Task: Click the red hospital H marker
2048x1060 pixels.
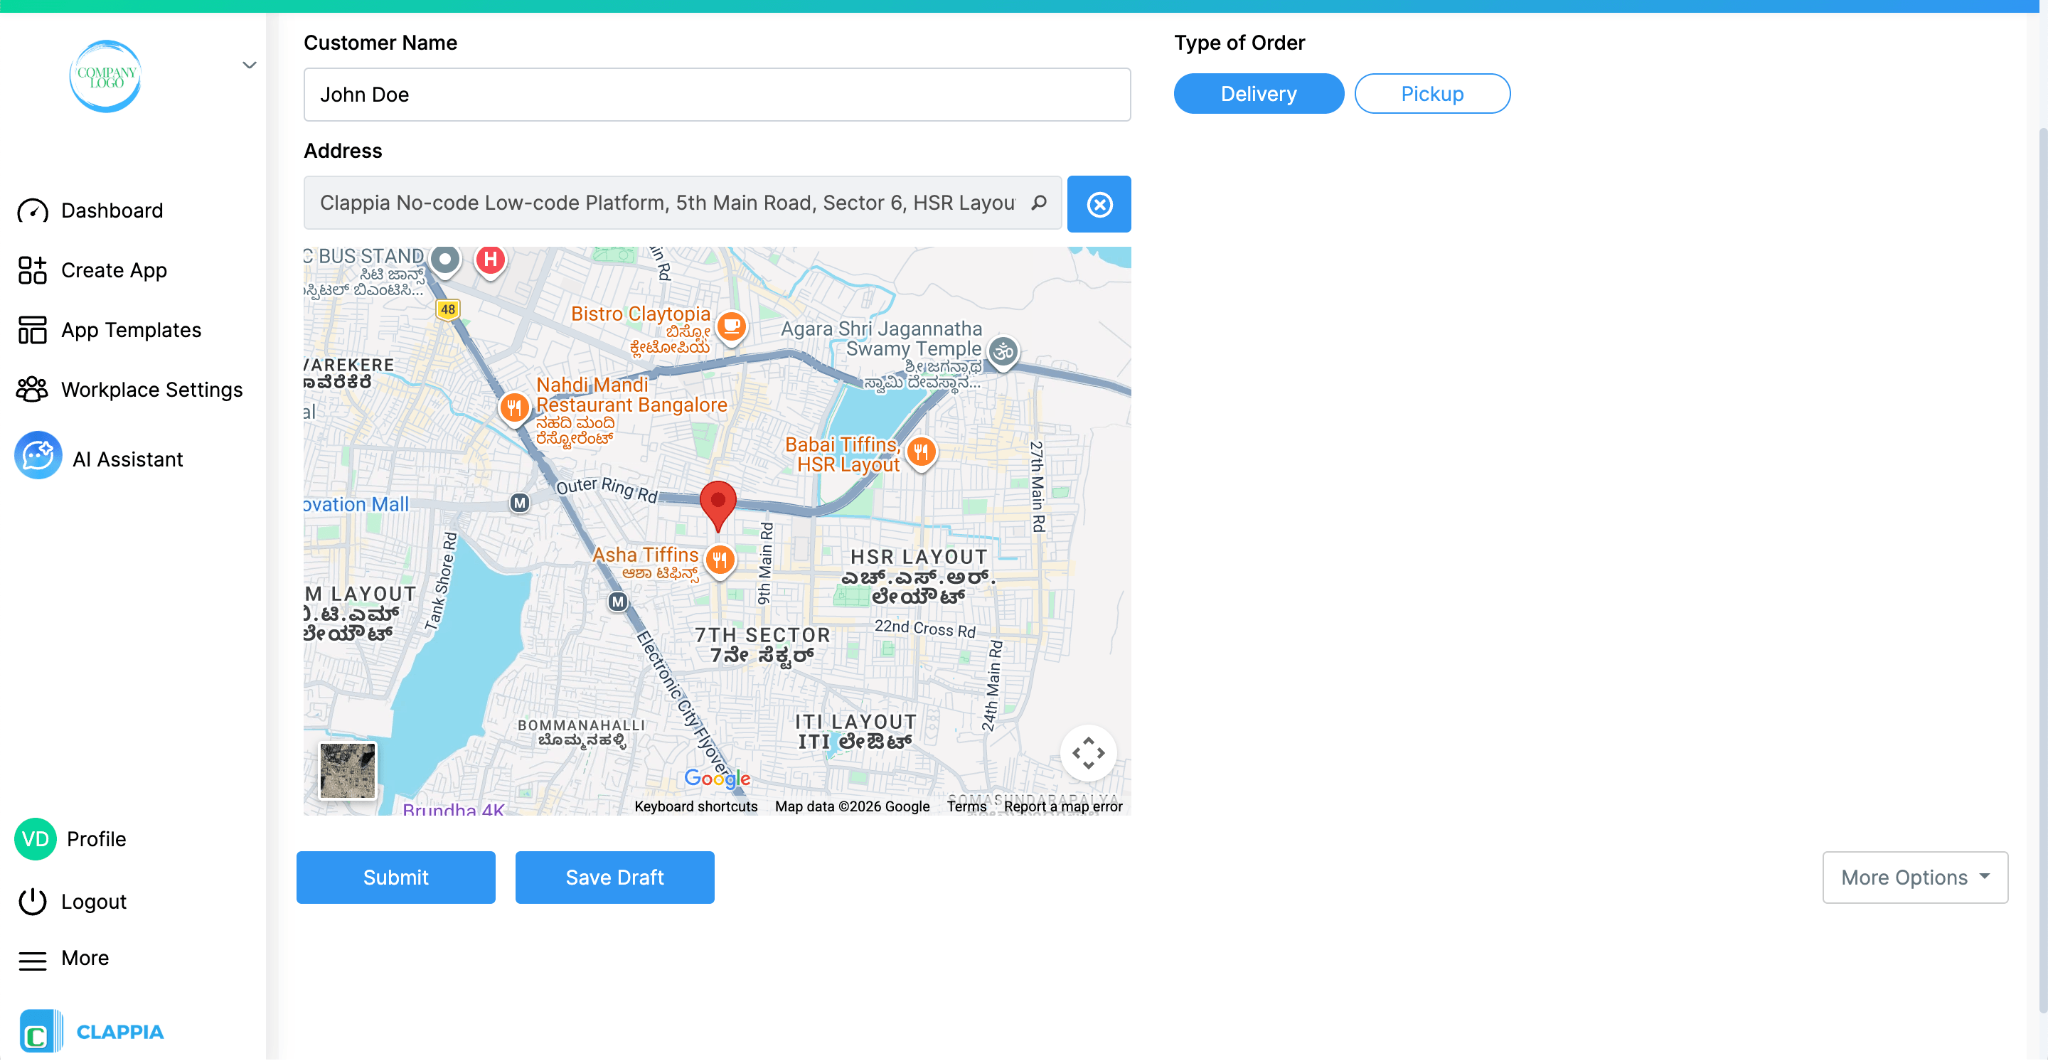Action: pos(490,261)
